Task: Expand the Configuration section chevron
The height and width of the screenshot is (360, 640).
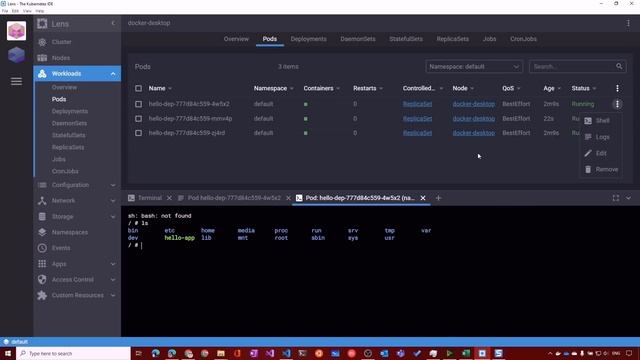Action: [x=113, y=185]
